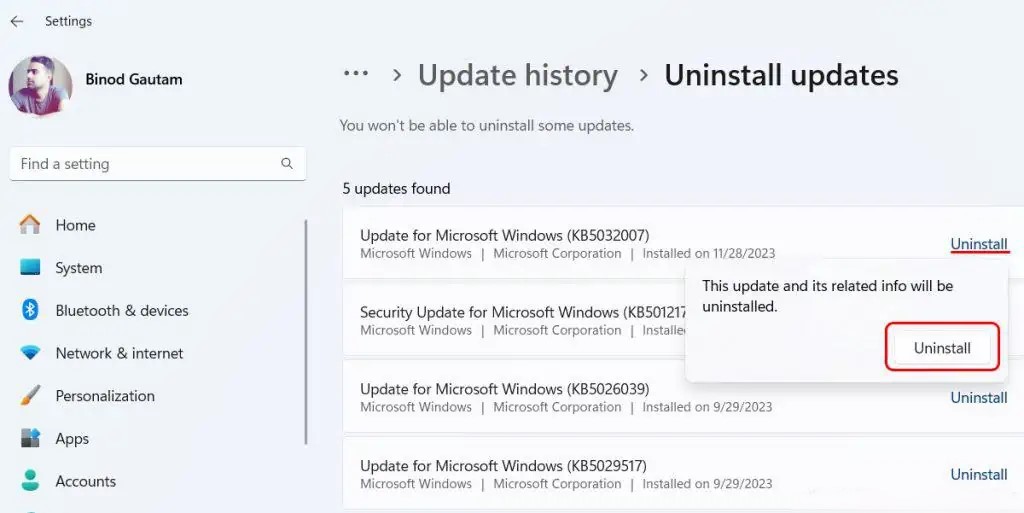
Task: Click Network & internet wifi icon
Action: (x=30, y=353)
